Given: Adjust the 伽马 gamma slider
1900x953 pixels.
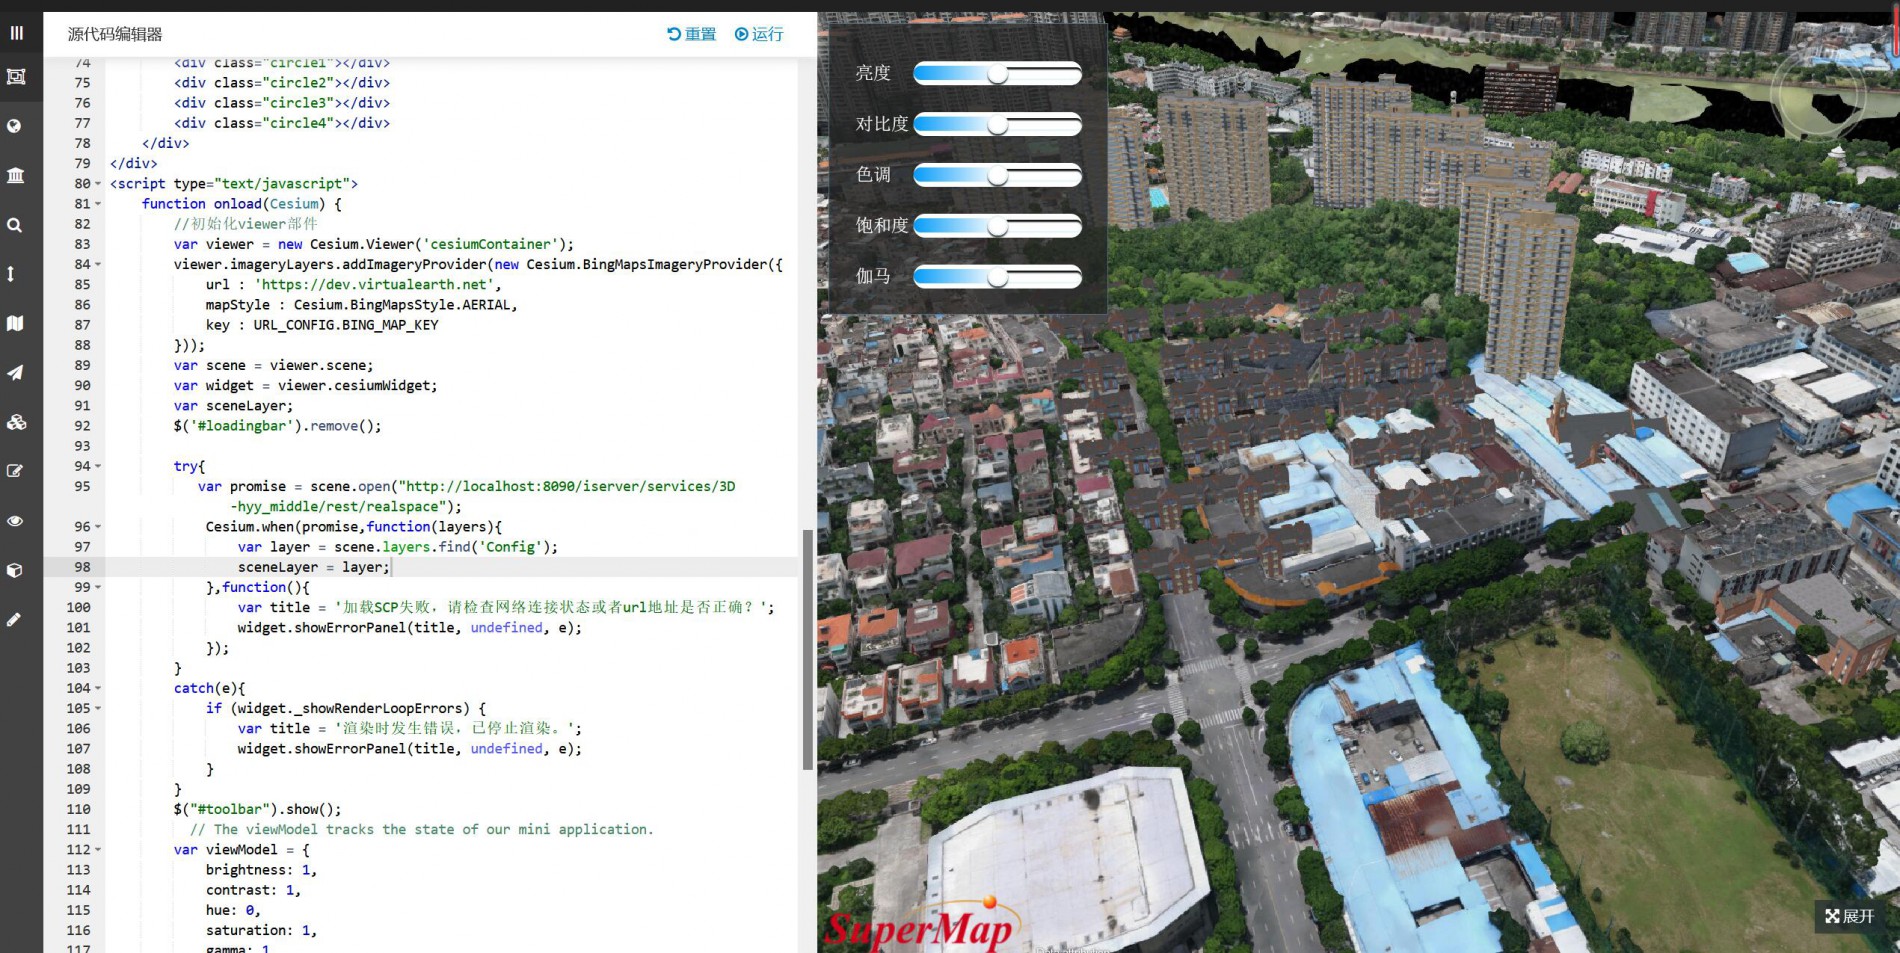Looking at the screenshot, I should click(997, 277).
